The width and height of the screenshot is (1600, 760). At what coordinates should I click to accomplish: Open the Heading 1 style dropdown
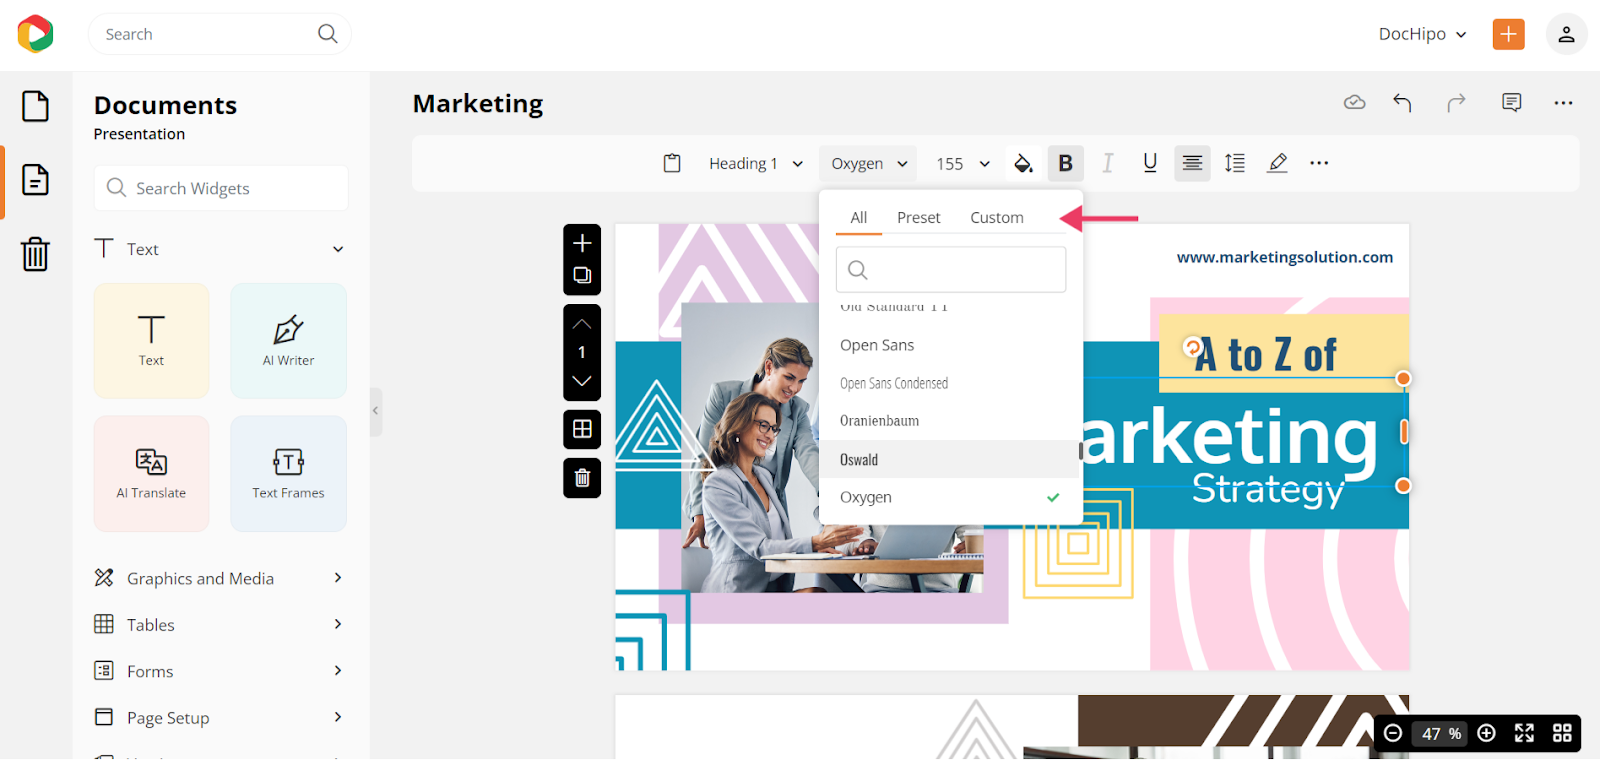click(755, 163)
